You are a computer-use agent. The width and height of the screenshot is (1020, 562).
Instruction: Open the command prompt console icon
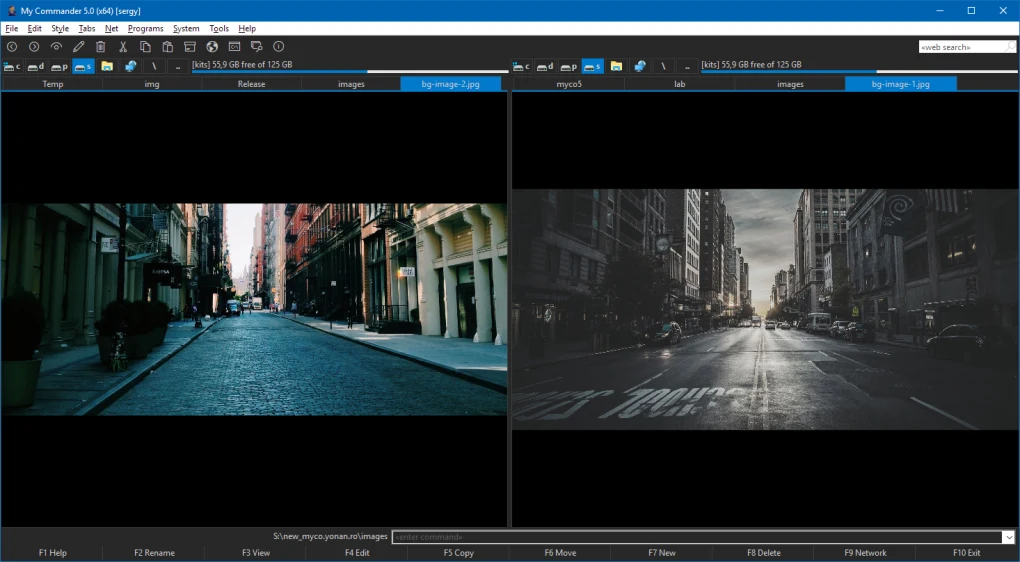pos(234,47)
